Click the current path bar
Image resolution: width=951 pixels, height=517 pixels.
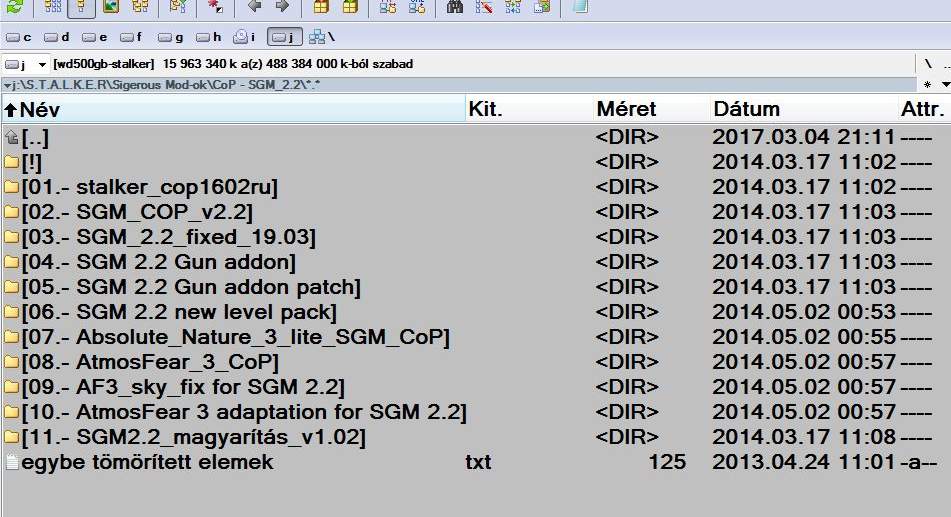click(x=459, y=85)
